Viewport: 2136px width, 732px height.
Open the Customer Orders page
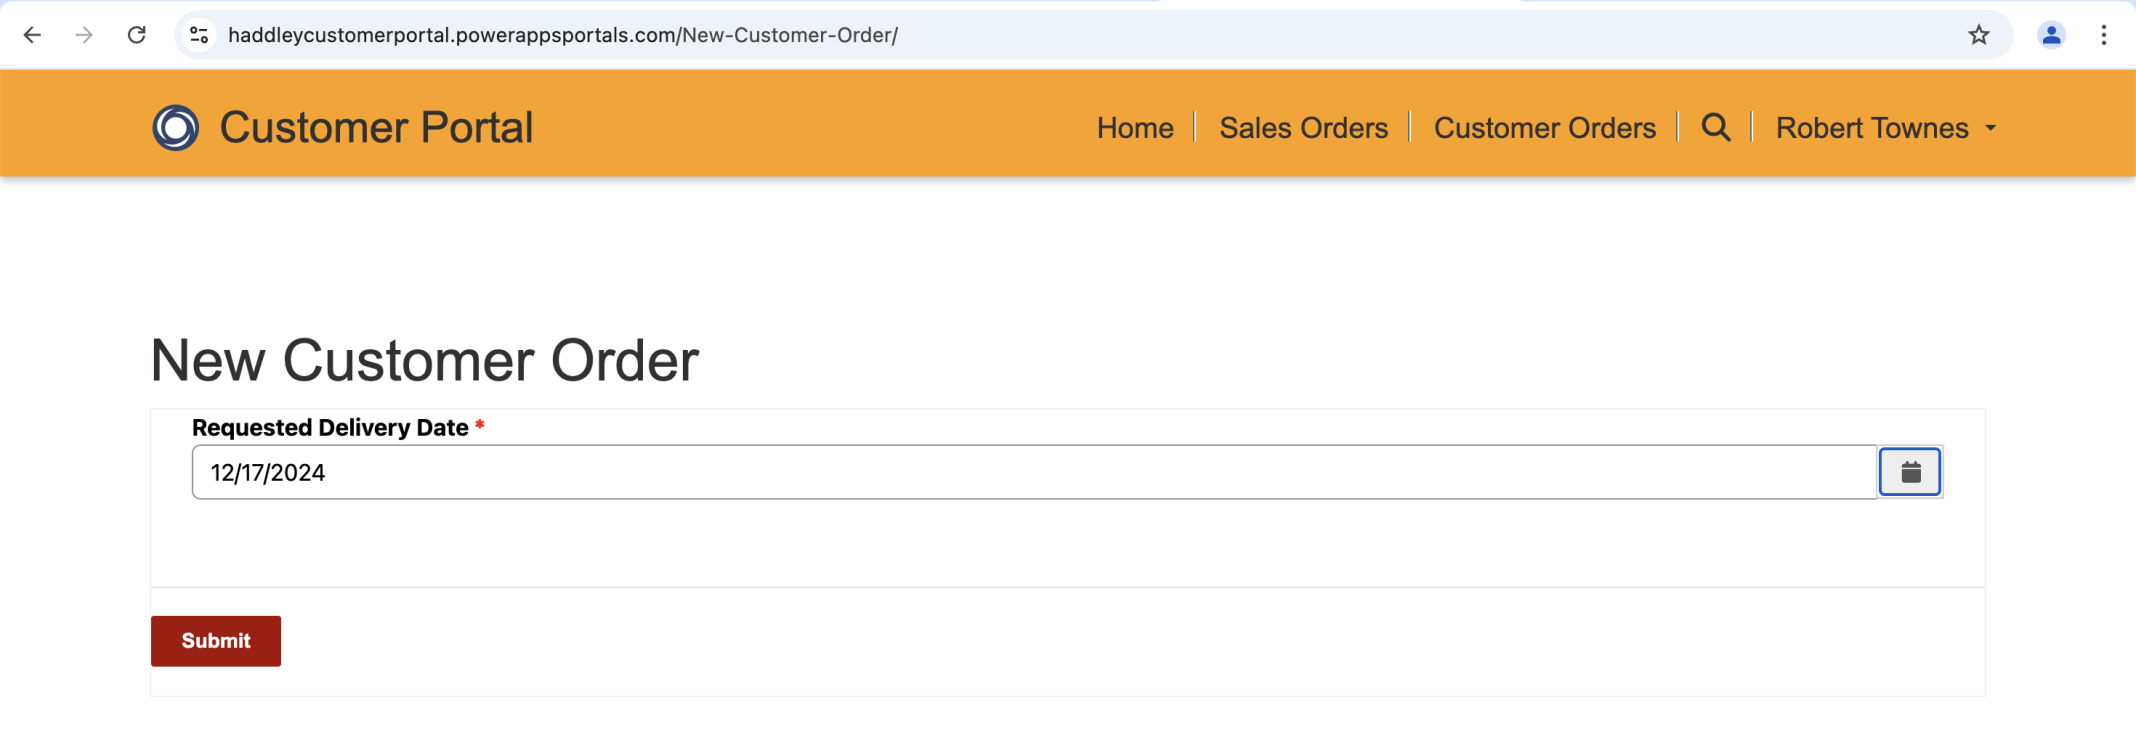pos(1544,128)
